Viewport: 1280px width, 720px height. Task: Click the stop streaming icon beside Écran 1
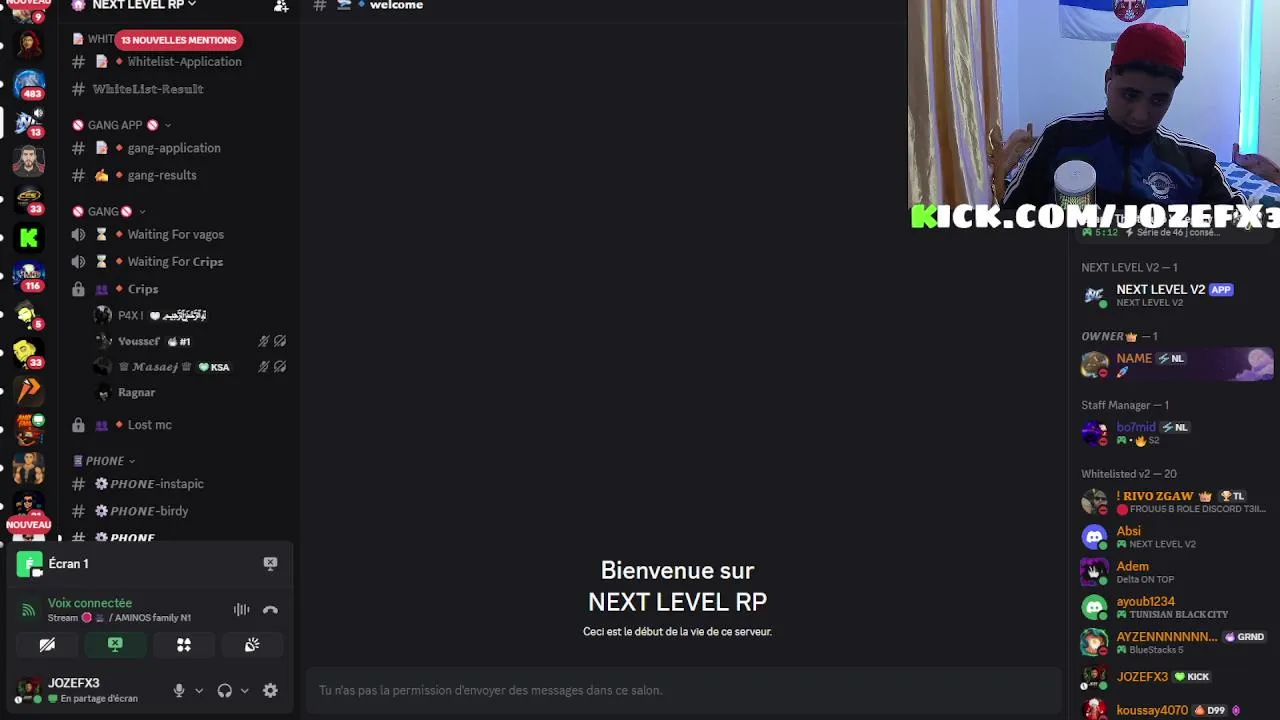click(x=270, y=563)
